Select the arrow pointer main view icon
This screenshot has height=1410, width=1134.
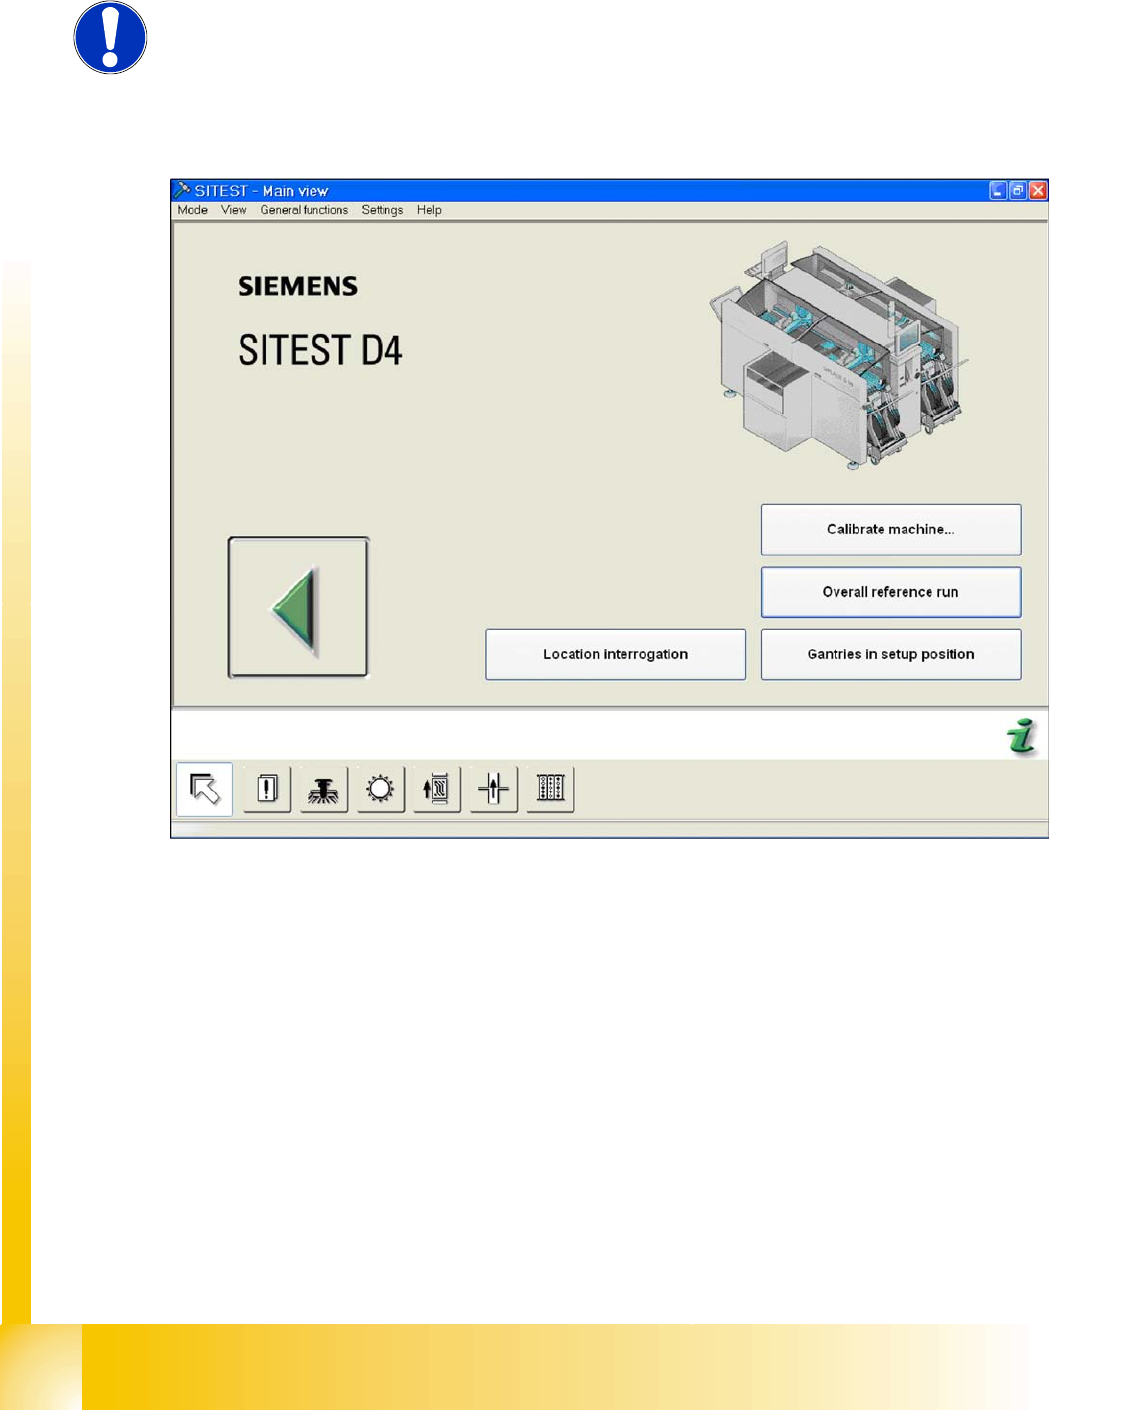click(x=205, y=789)
